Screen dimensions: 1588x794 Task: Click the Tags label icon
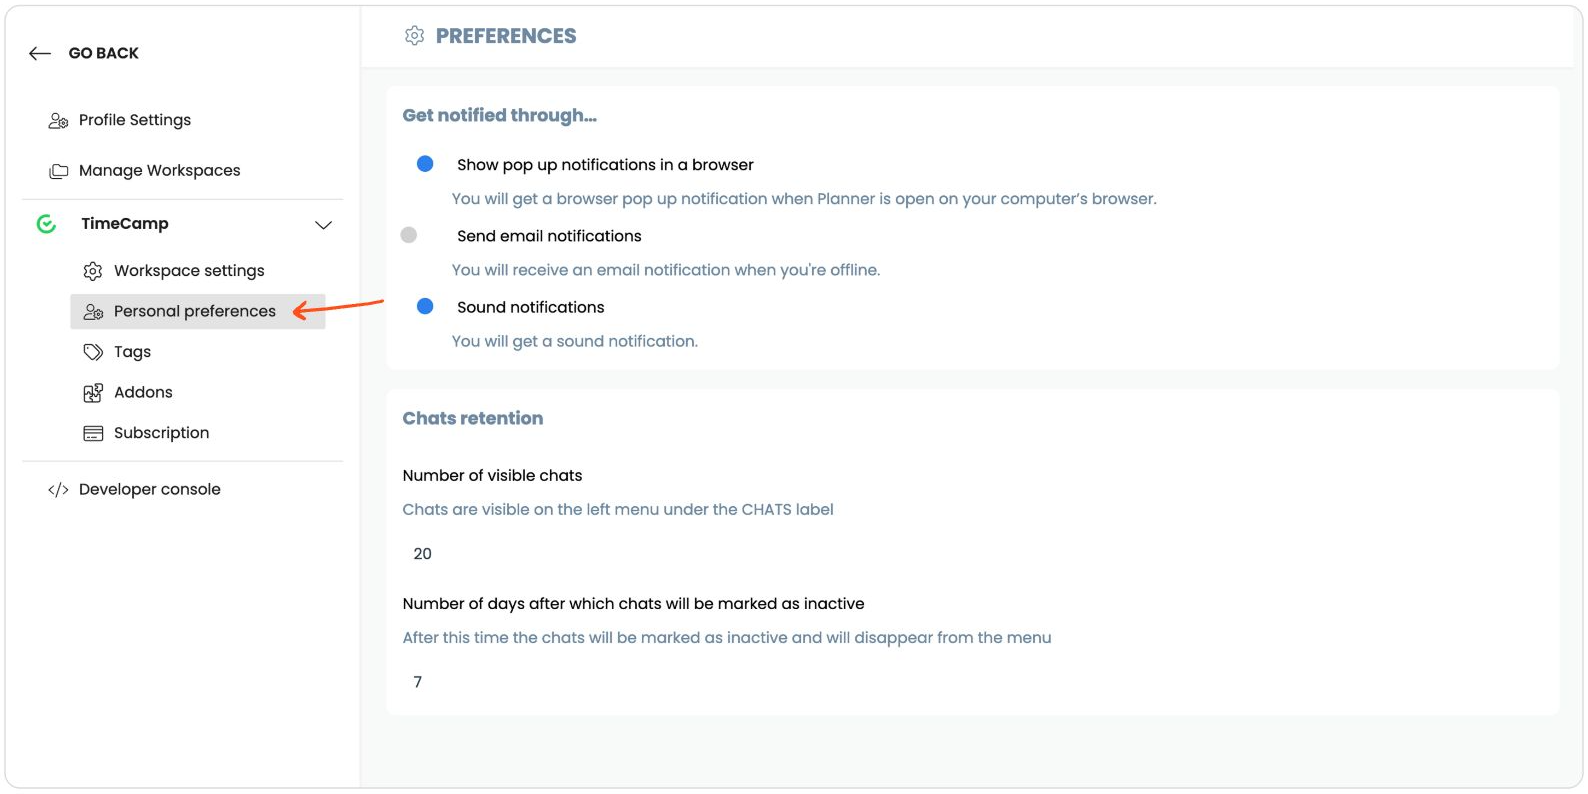93,352
